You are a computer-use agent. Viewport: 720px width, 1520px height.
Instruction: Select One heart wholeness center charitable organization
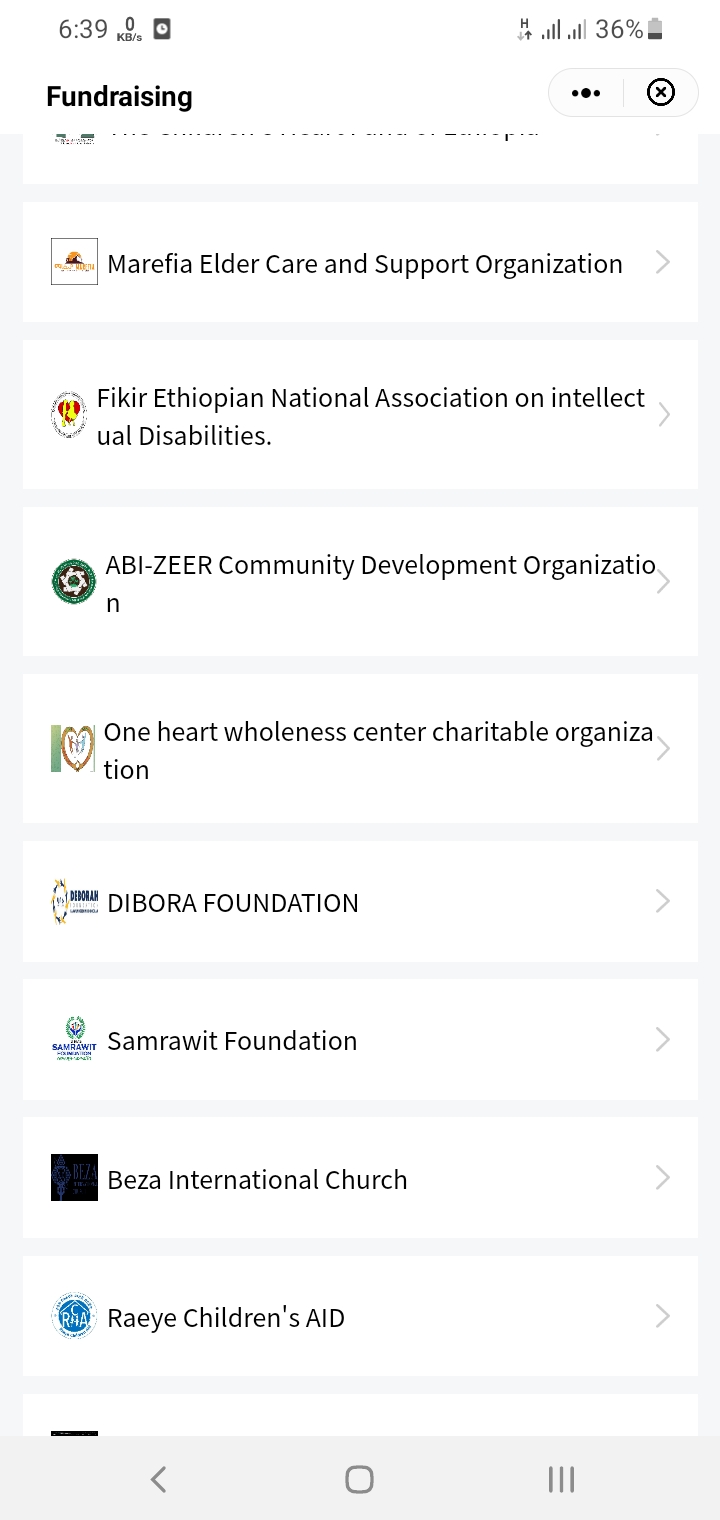point(378,750)
